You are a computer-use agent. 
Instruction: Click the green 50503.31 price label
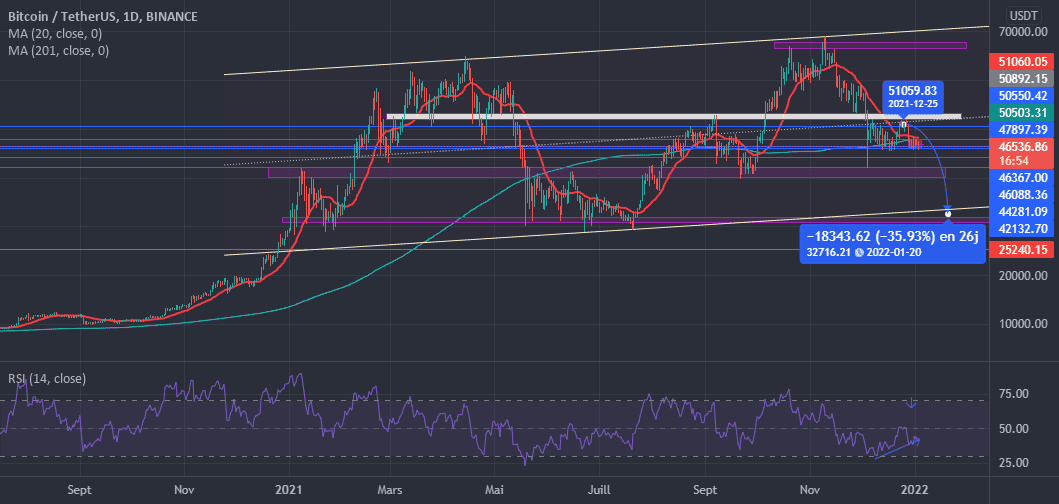point(1020,112)
